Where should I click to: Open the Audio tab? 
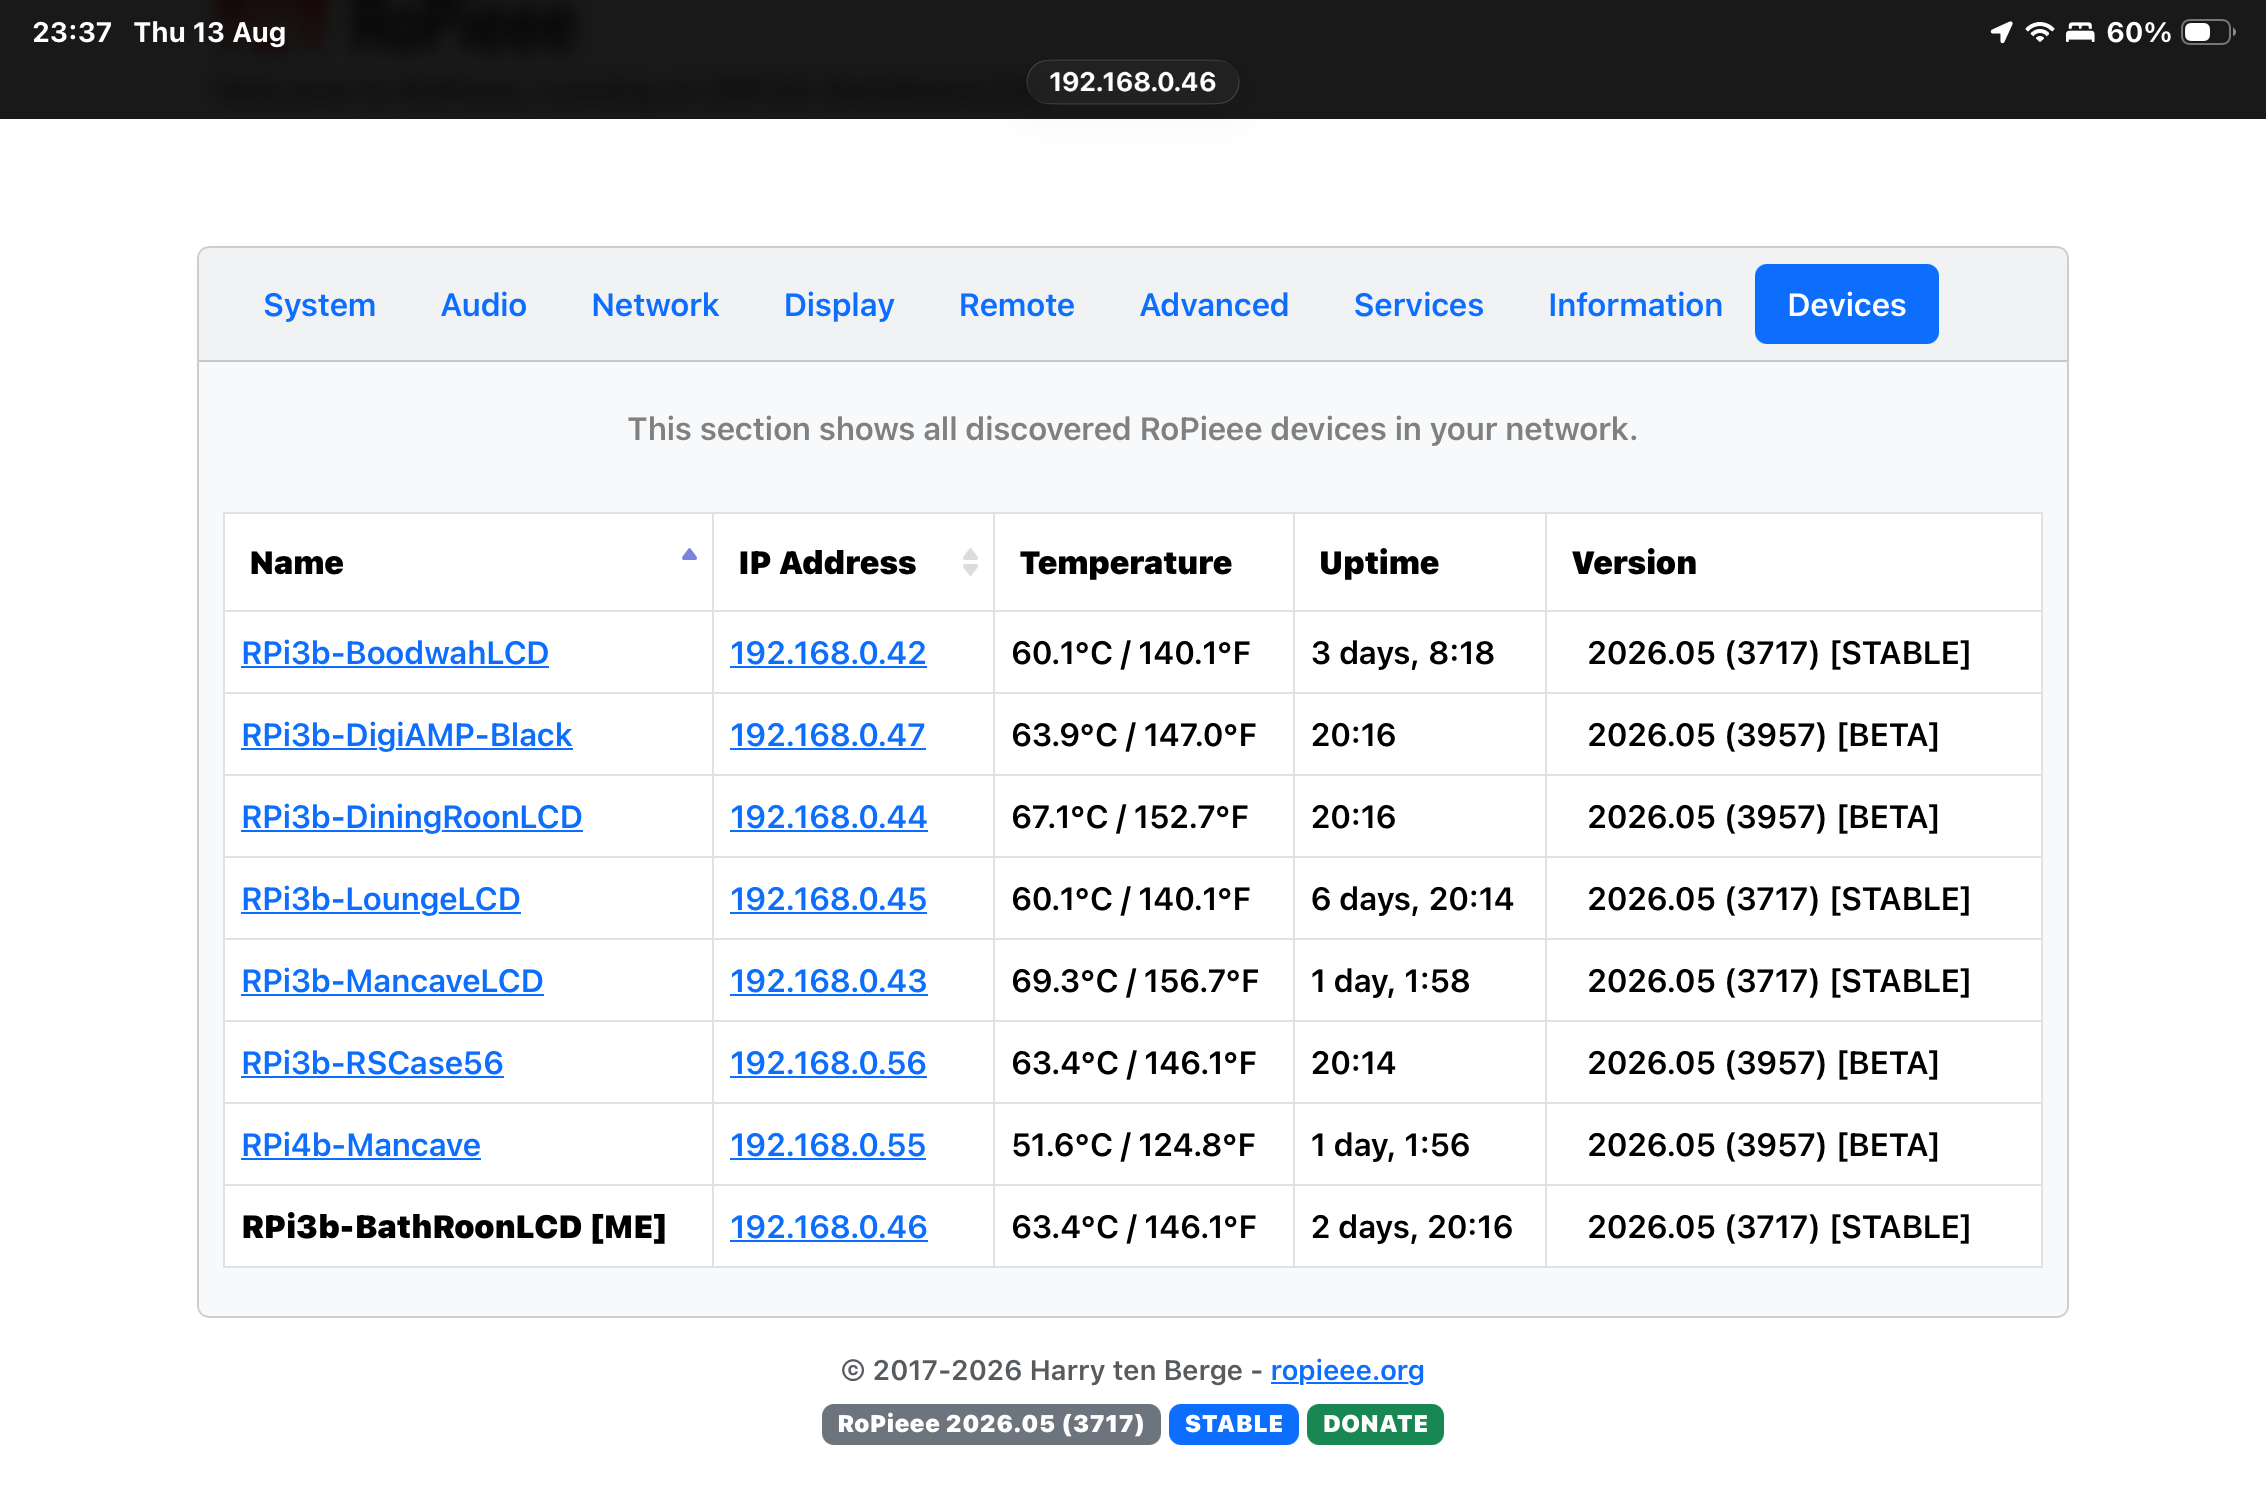[x=484, y=304]
